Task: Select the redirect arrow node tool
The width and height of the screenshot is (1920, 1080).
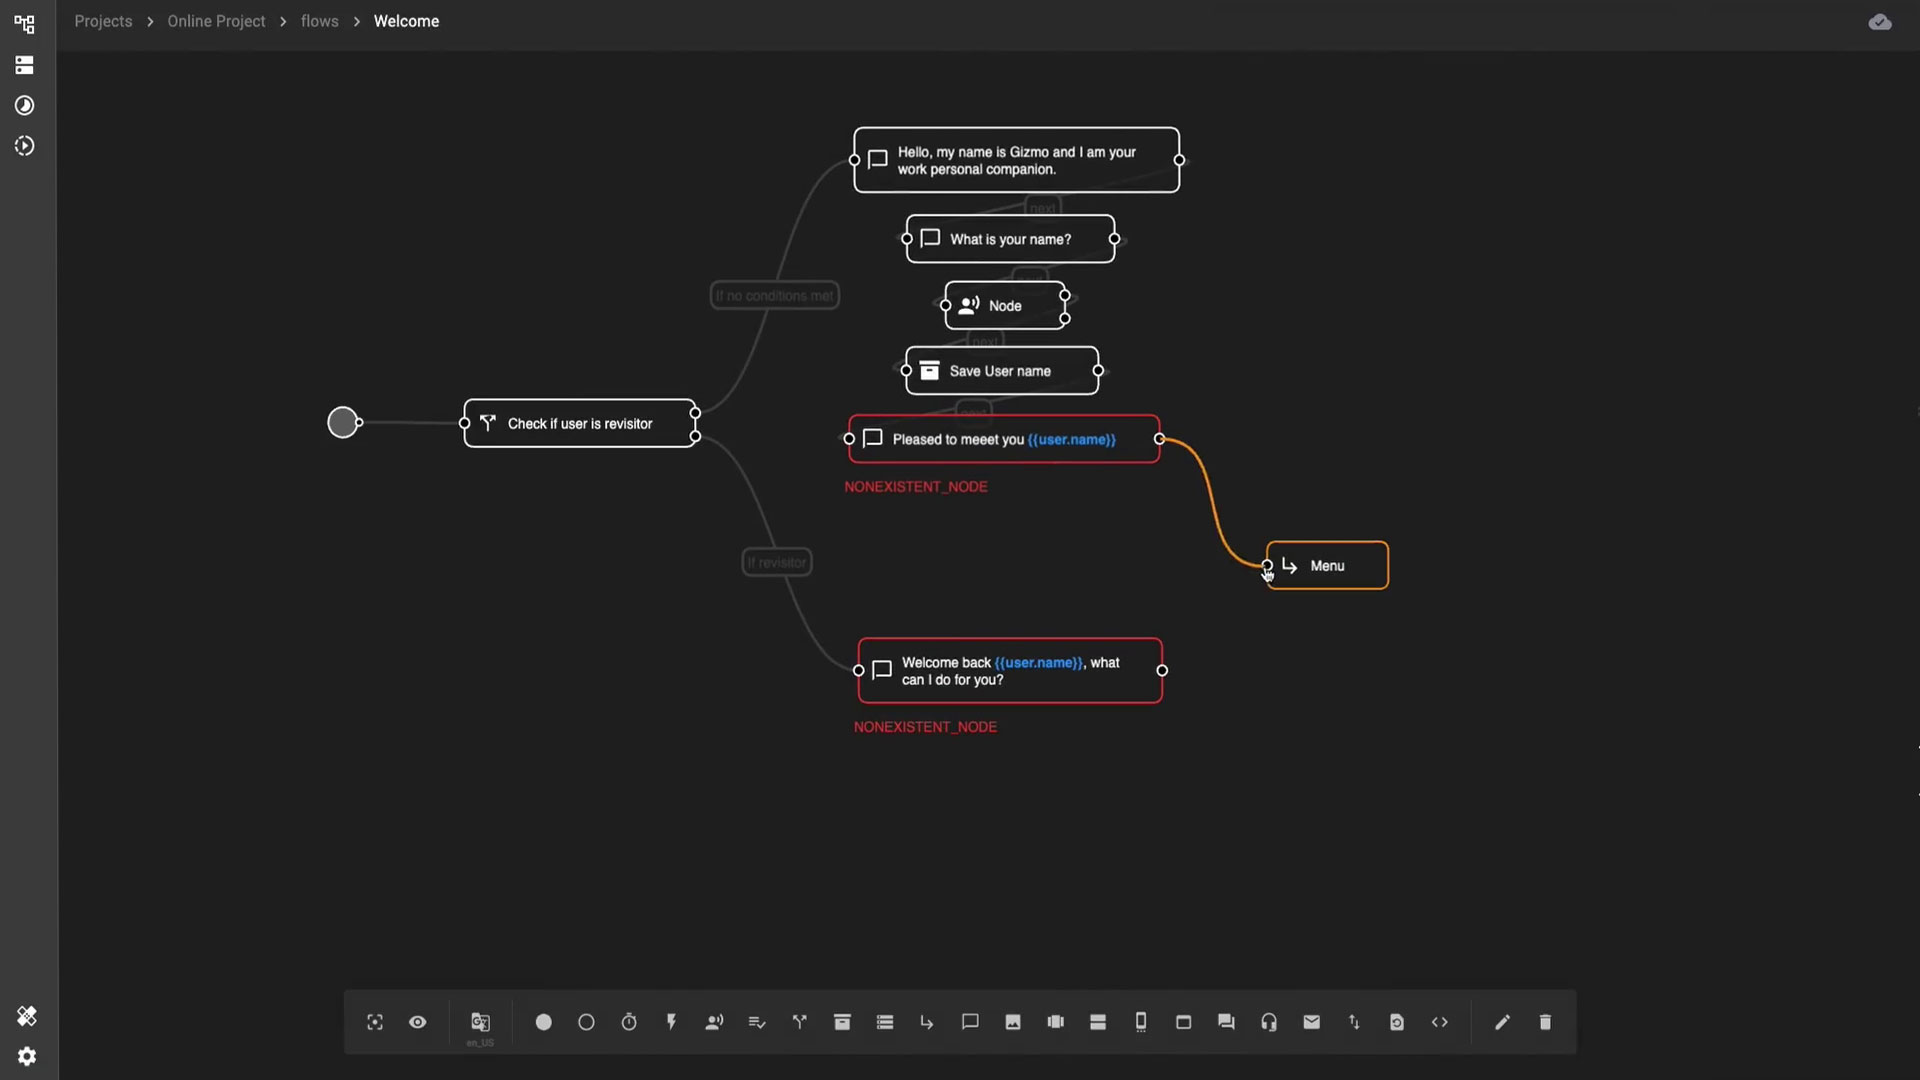Action: pos(927,1022)
